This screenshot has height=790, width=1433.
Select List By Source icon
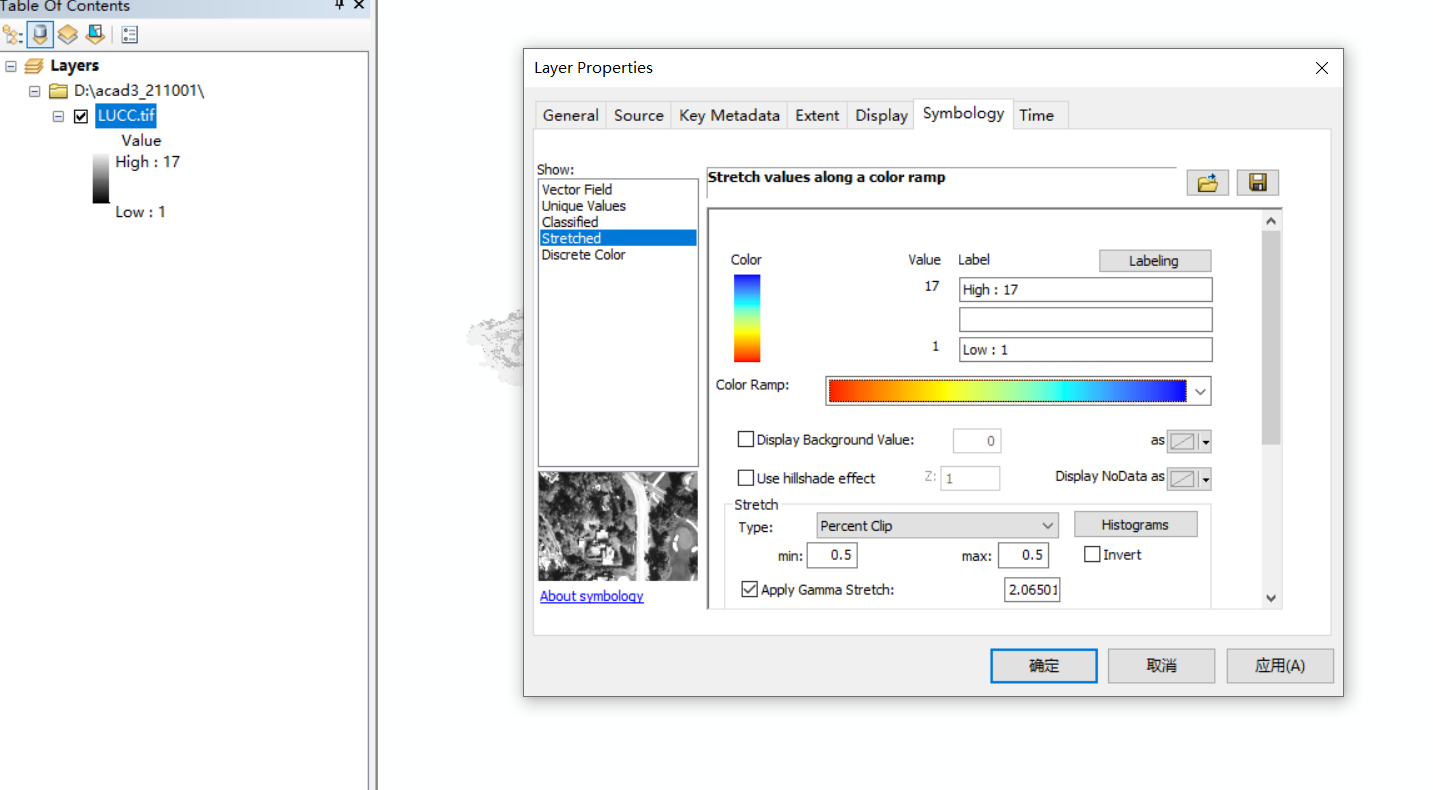(40, 35)
